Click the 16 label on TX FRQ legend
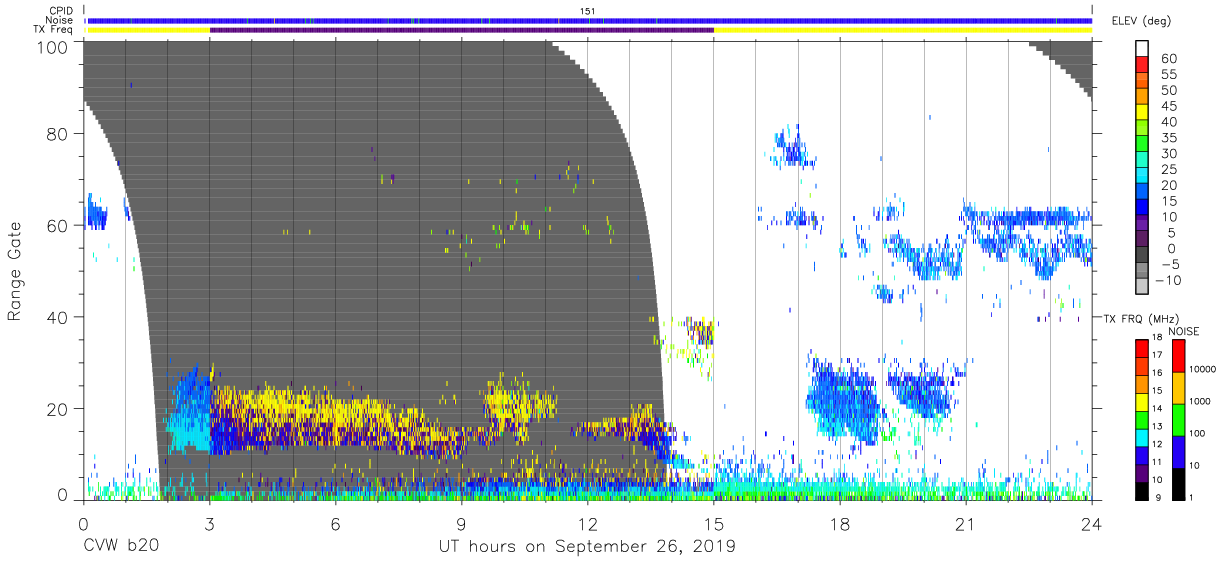Viewport: 1228px width, 567px height. click(x=1158, y=372)
